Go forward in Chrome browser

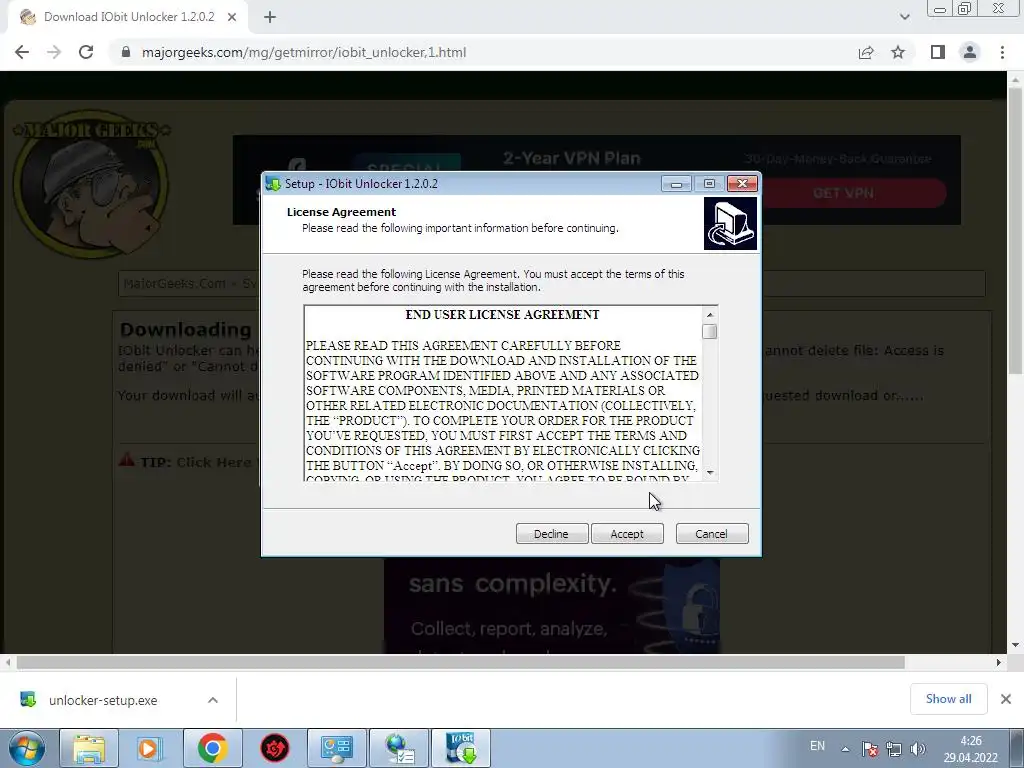pyautogui.click(x=54, y=52)
